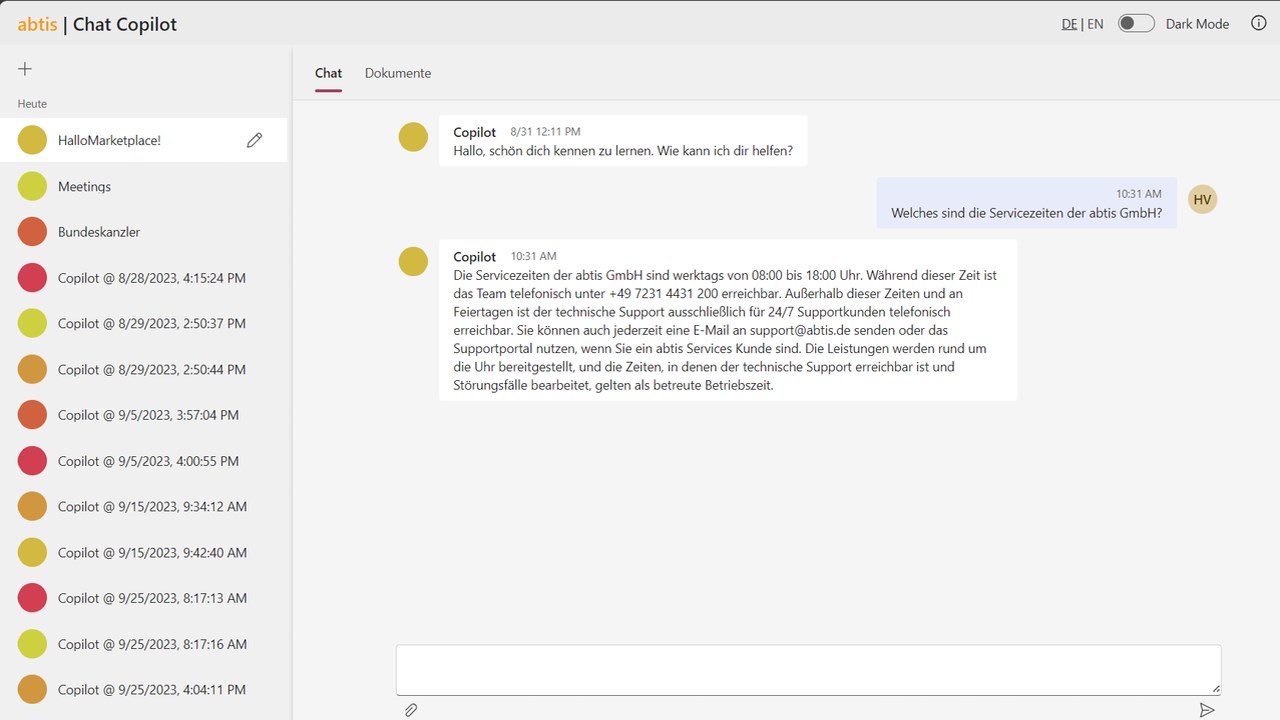Open chat Copilot @ 9/25/2023, 4:04:11 PM

143,689
